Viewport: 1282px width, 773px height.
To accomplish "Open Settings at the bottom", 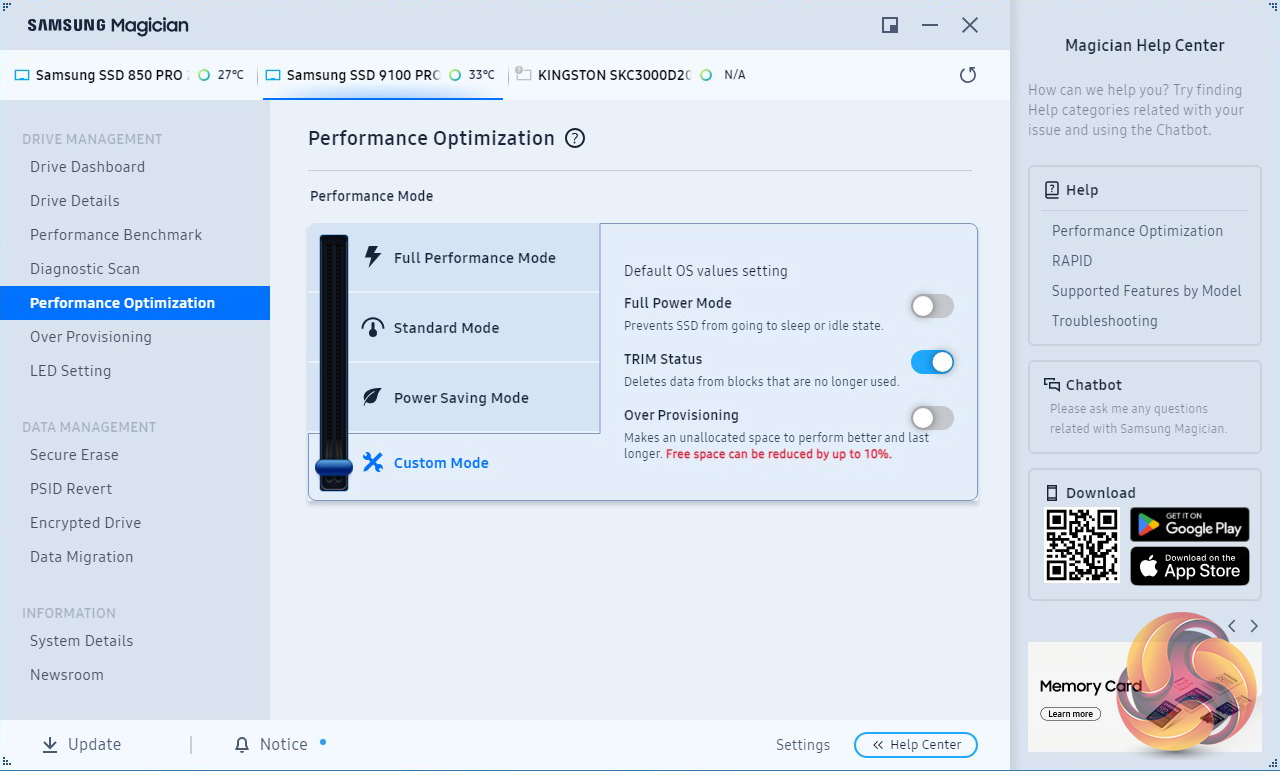I will click(x=803, y=745).
